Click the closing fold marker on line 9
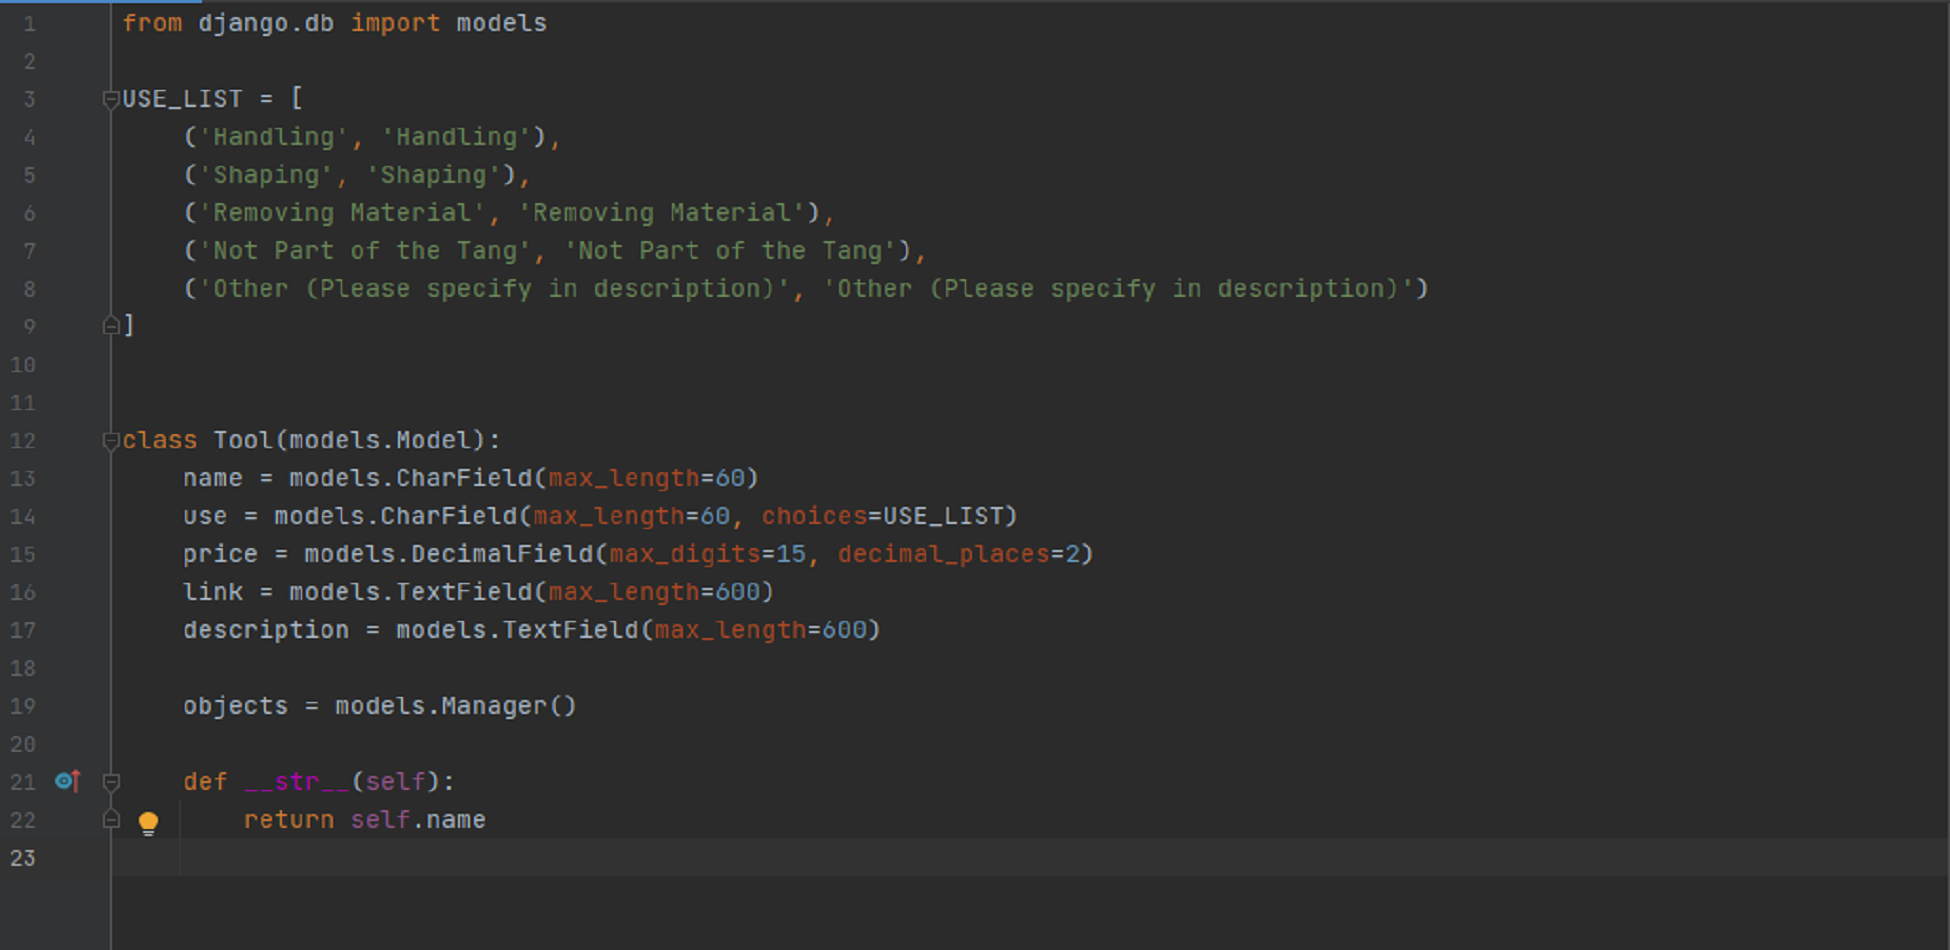 pyautogui.click(x=111, y=325)
